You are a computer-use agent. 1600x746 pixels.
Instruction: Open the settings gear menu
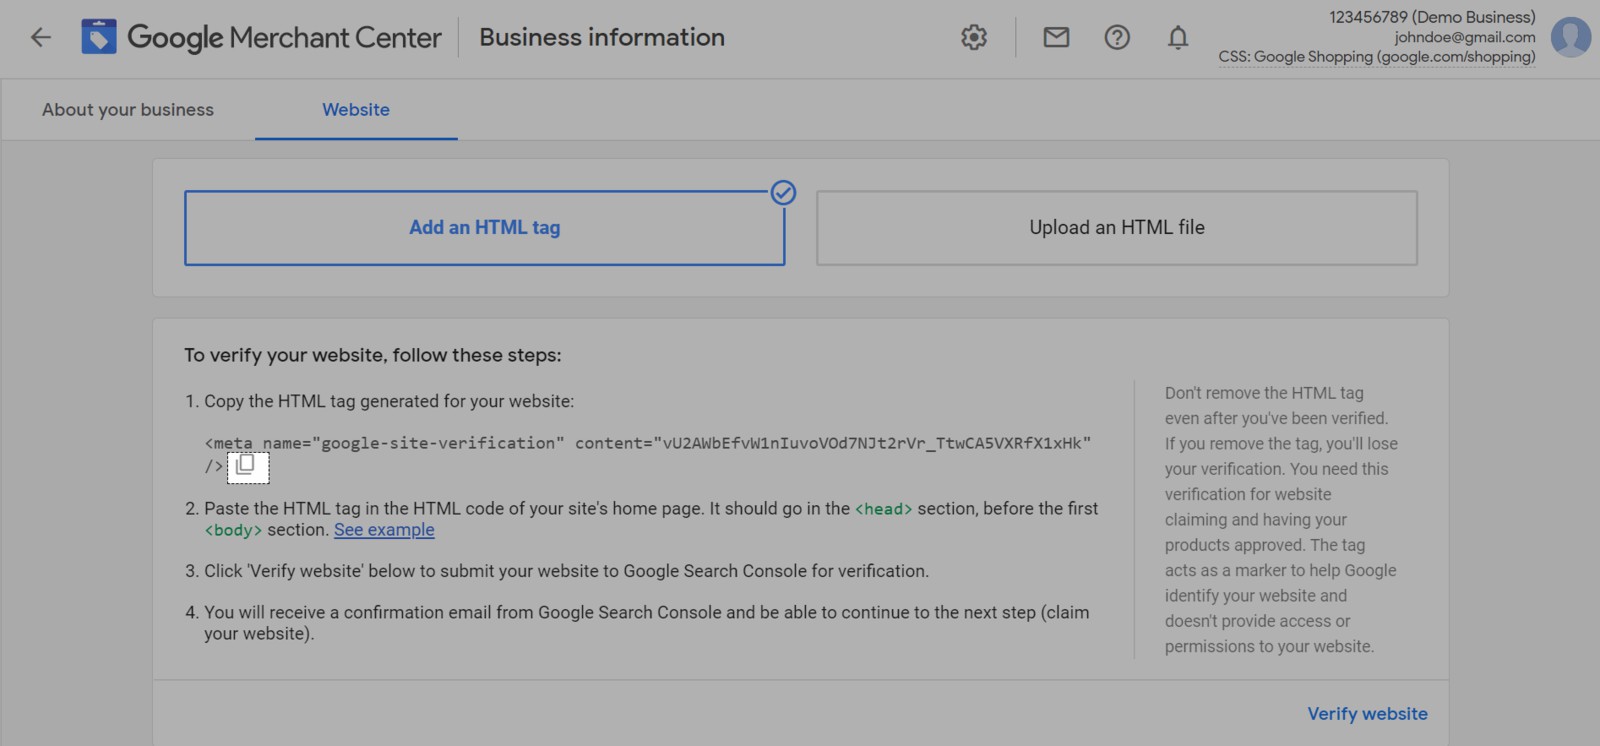(973, 38)
